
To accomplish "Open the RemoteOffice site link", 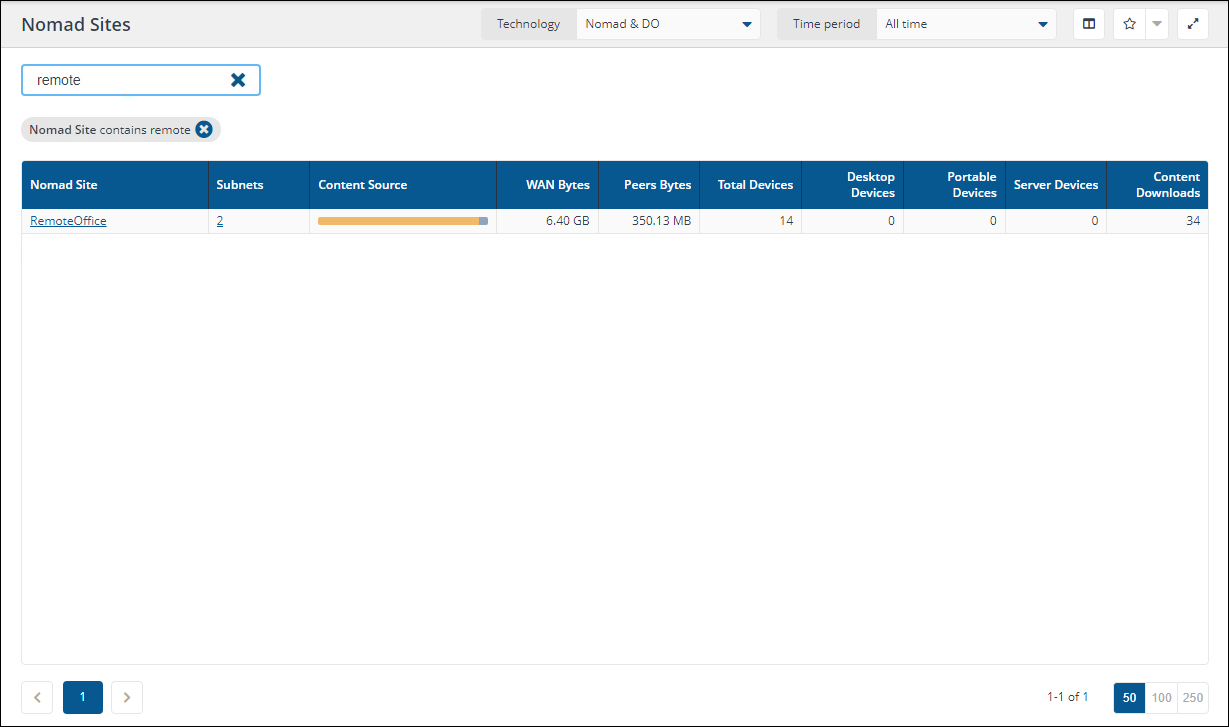I will (x=68, y=221).
